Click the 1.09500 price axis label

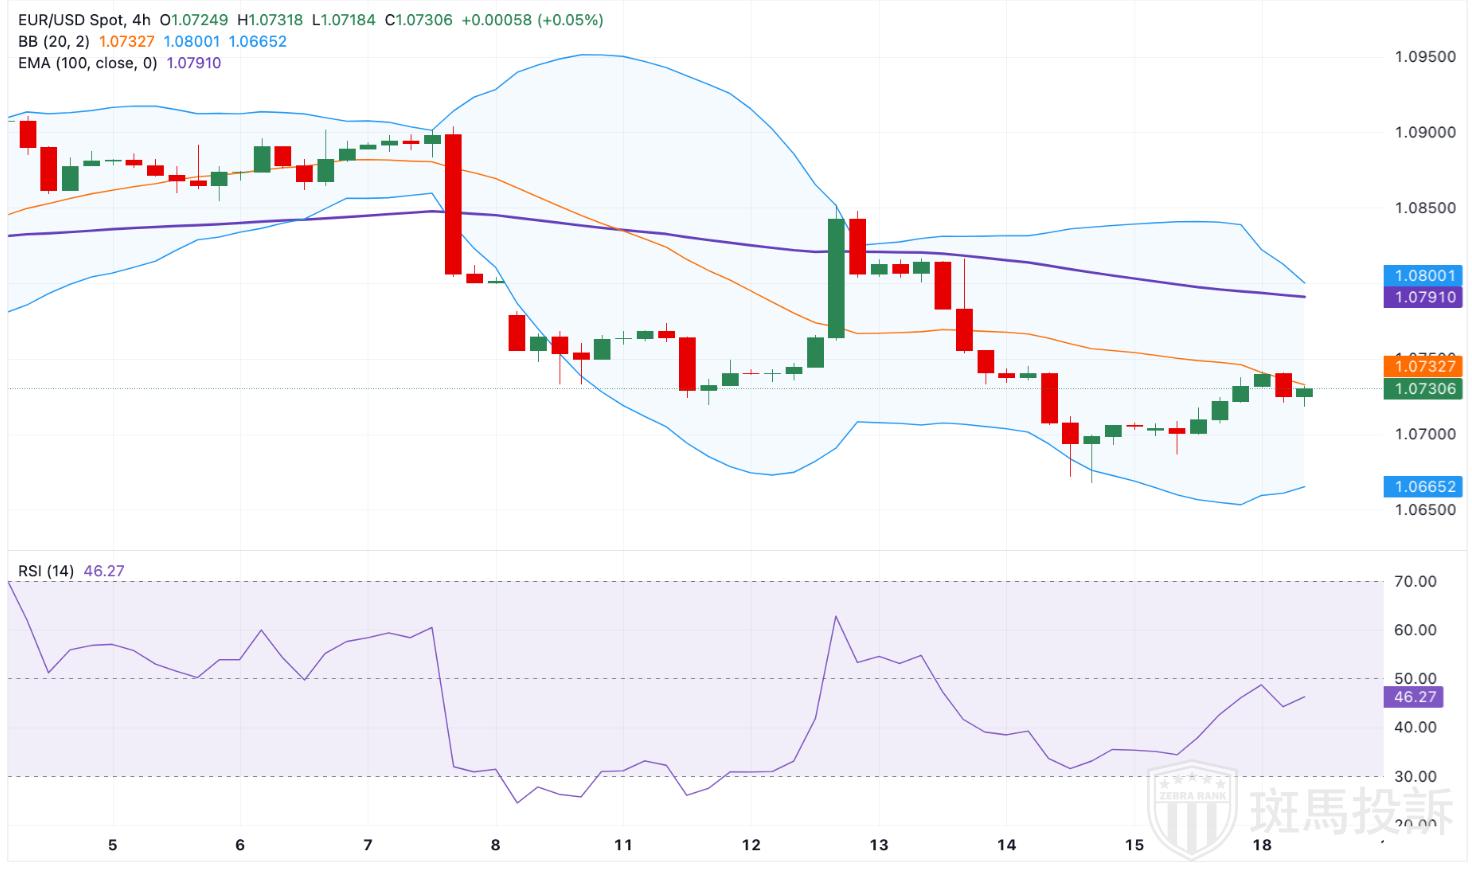click(1425, 57)
